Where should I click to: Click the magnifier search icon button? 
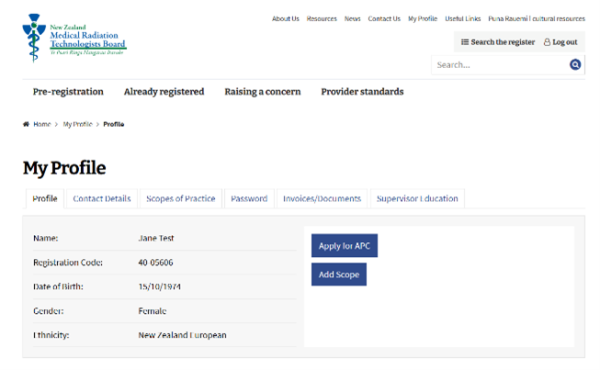(575, 65)
